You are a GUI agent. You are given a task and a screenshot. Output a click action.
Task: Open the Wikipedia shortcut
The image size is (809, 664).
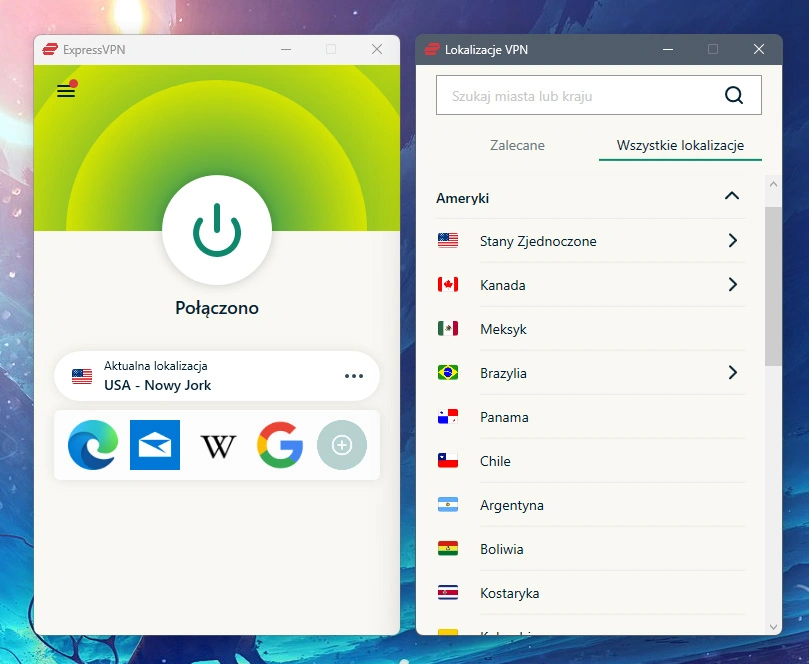[218, 446]
